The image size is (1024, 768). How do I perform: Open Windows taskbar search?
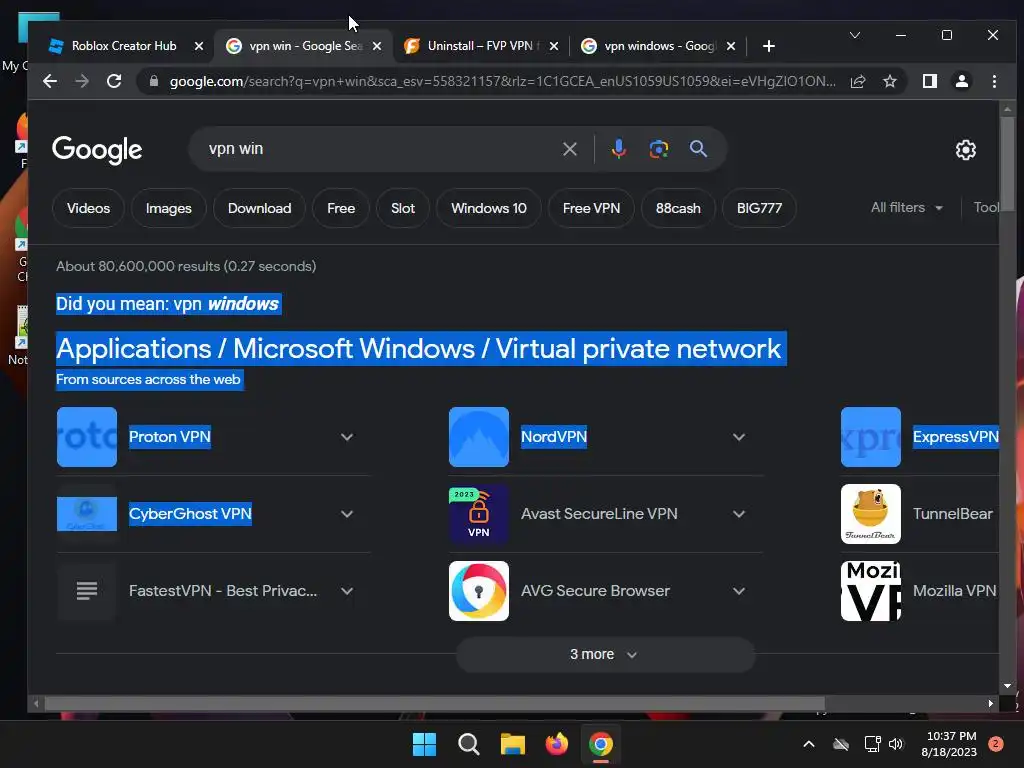coord(468,744)
